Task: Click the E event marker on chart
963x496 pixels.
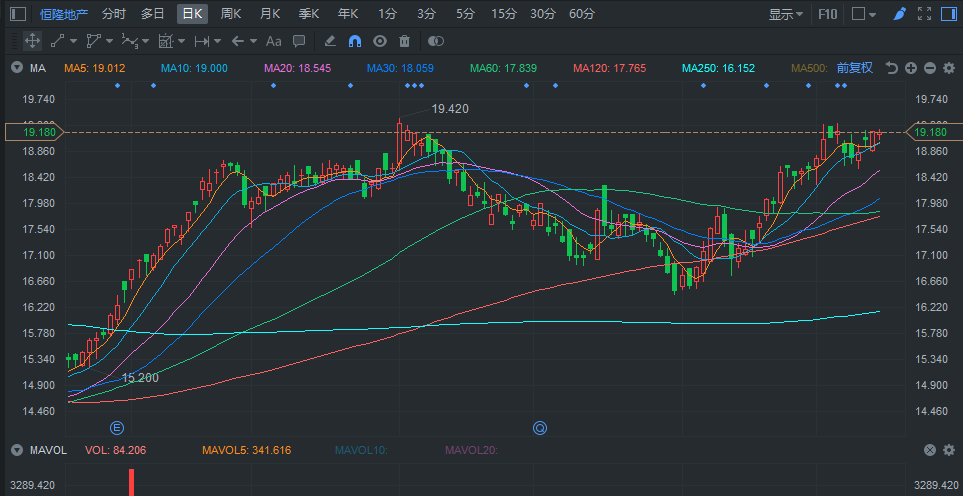Action: pyautogui.click(x=117, y=427)
